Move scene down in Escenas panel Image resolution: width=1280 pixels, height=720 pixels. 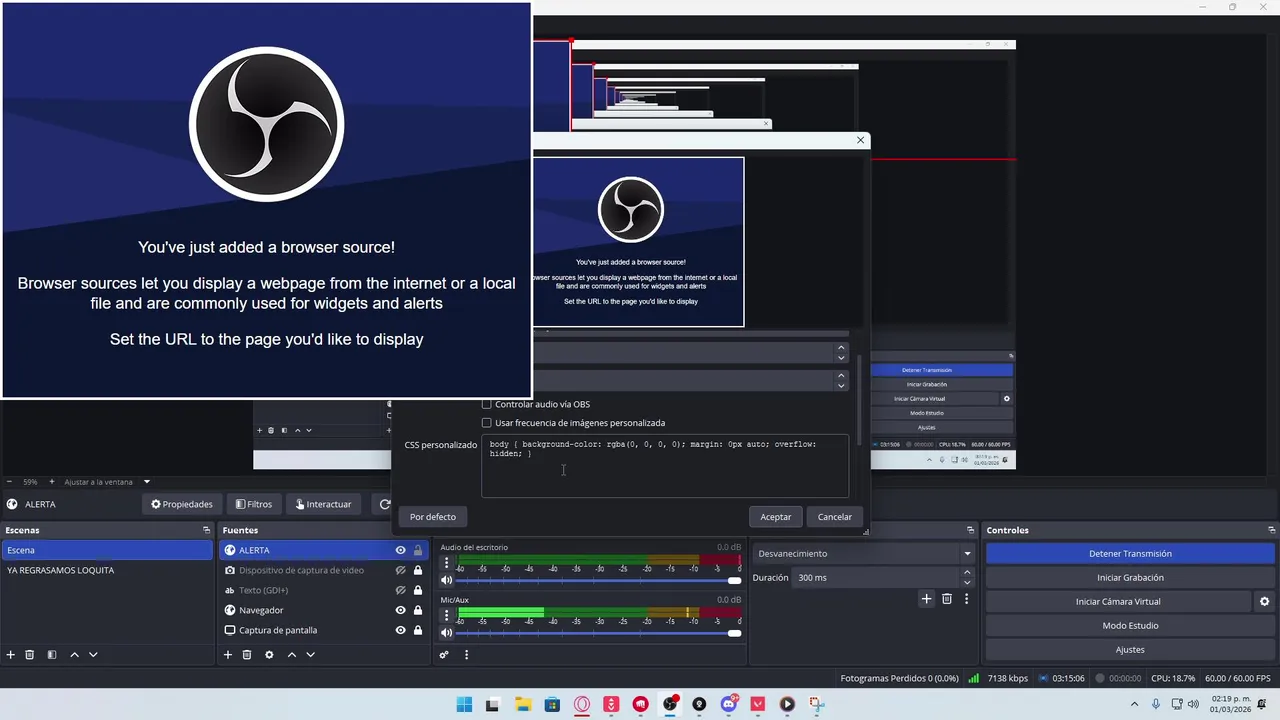click(x=93, y=655)
